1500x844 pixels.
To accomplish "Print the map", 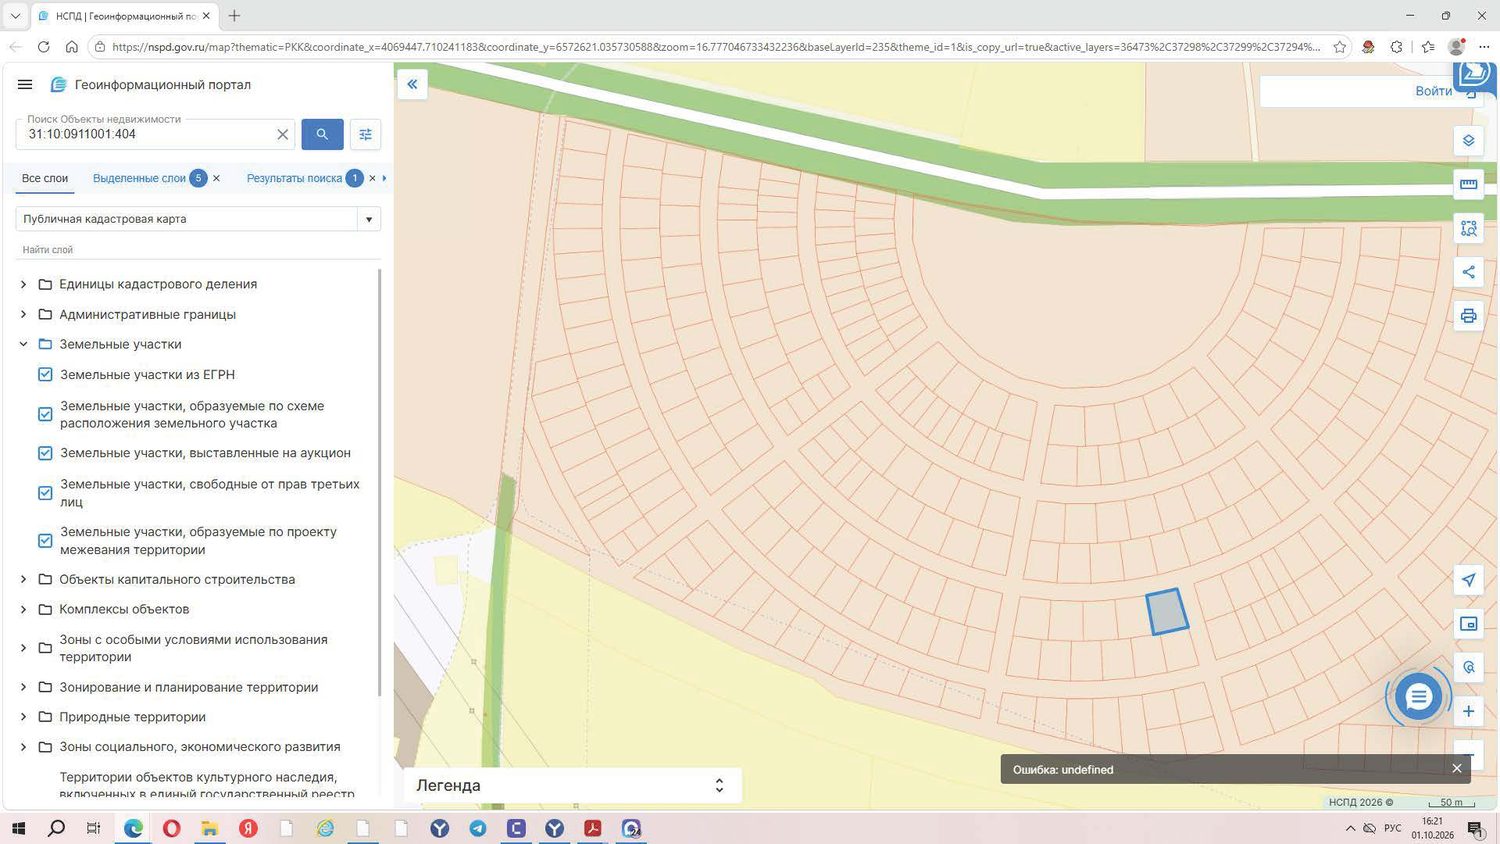I will click(x=1468, y=316).
